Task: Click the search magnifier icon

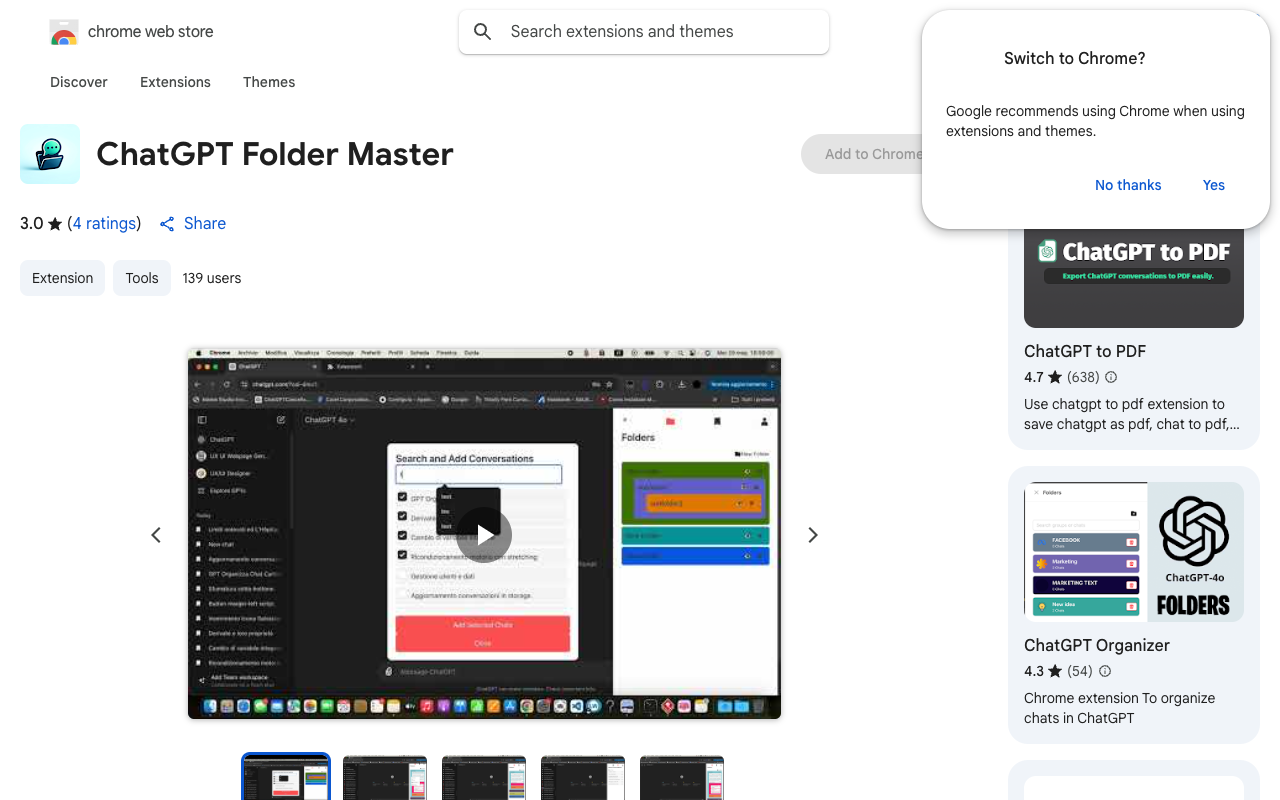Action: point(483,32)
